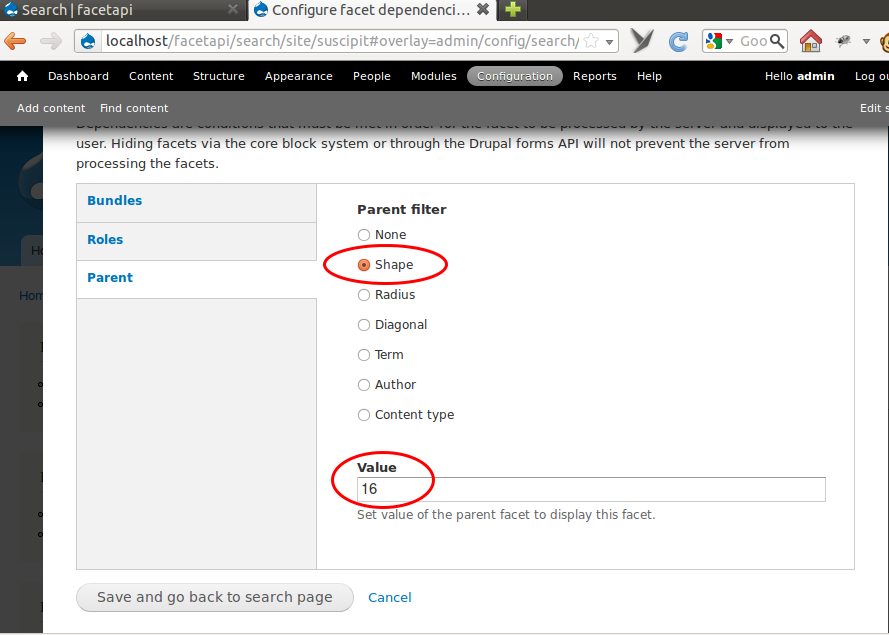
Task: Select the Radius parent filter radio
Action: tap(364, 295)
